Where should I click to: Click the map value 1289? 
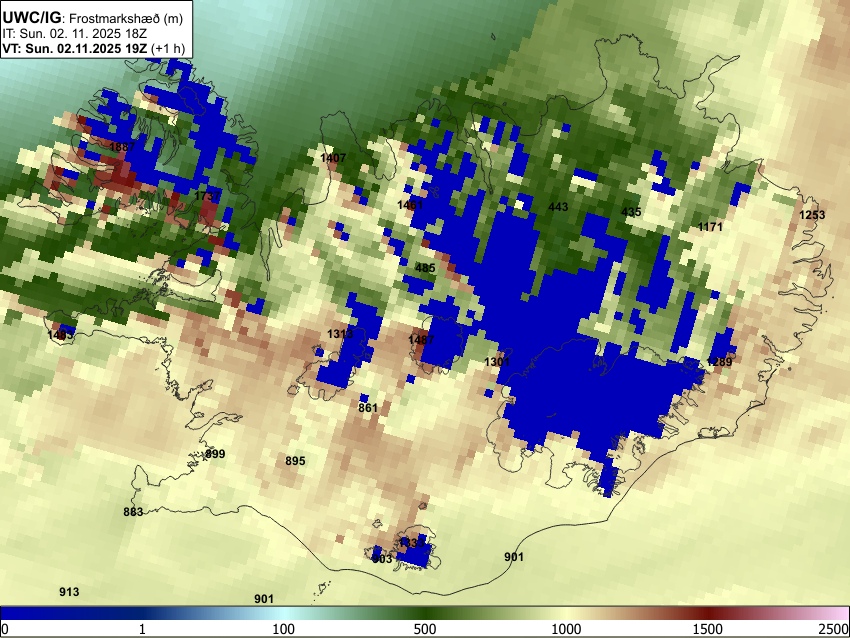click(x=720, y=362)
